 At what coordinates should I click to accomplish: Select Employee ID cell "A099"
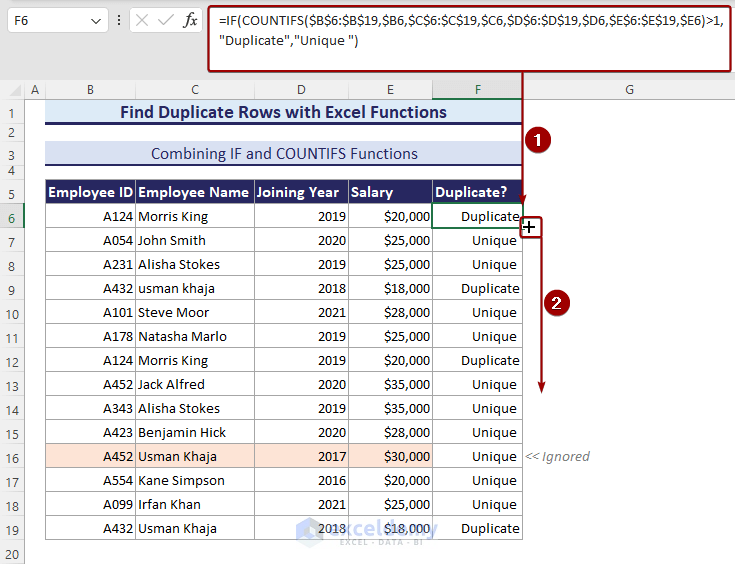[x=90, y=504]
